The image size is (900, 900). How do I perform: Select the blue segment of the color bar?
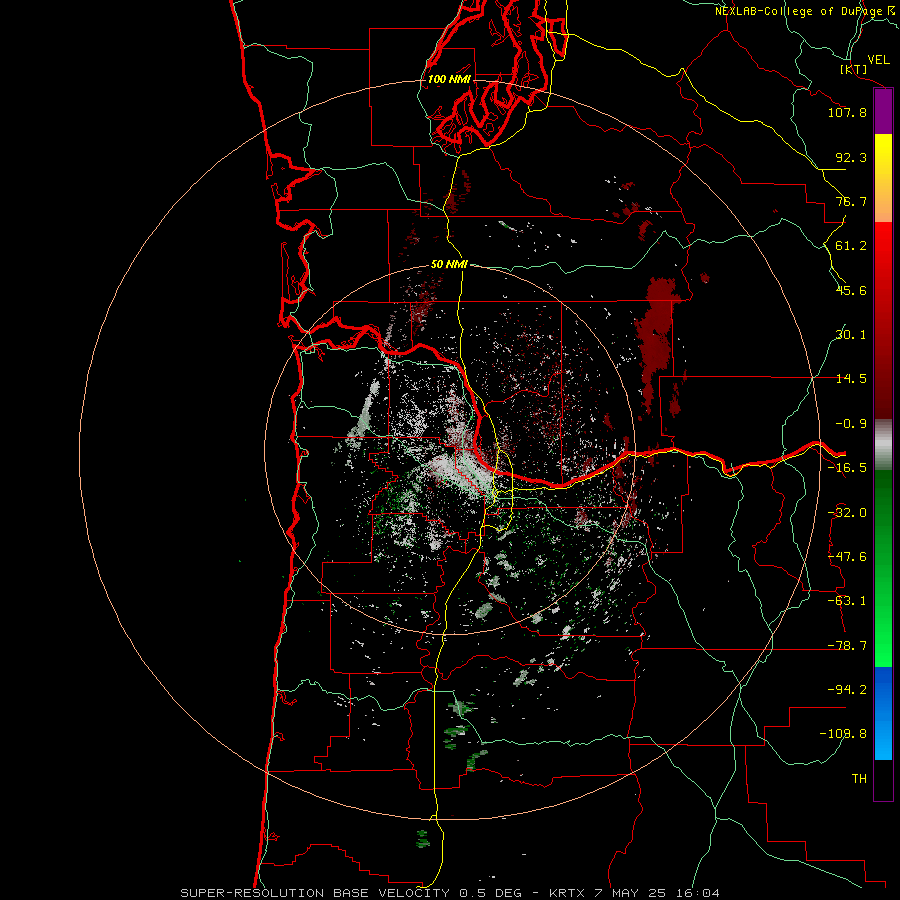tap(883, 713)
